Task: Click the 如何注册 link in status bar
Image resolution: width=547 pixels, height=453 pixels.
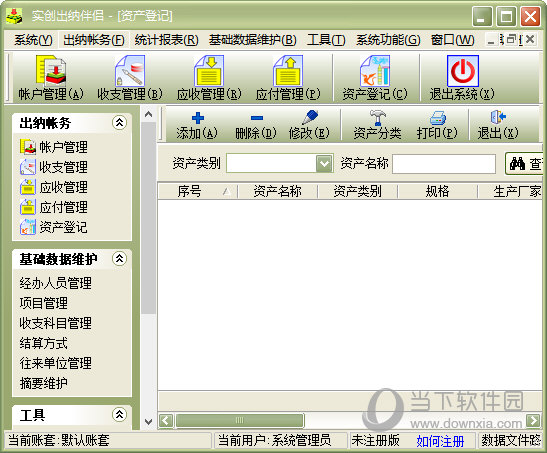Action: point(440,441)
